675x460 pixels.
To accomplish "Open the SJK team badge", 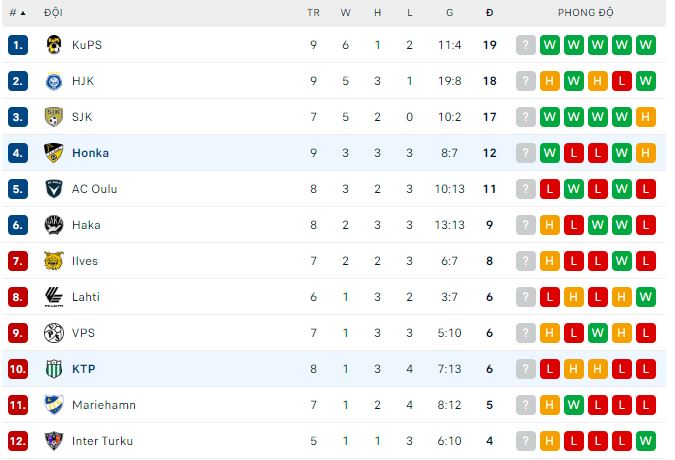I will pyautogui.click(x=54, y=117).
